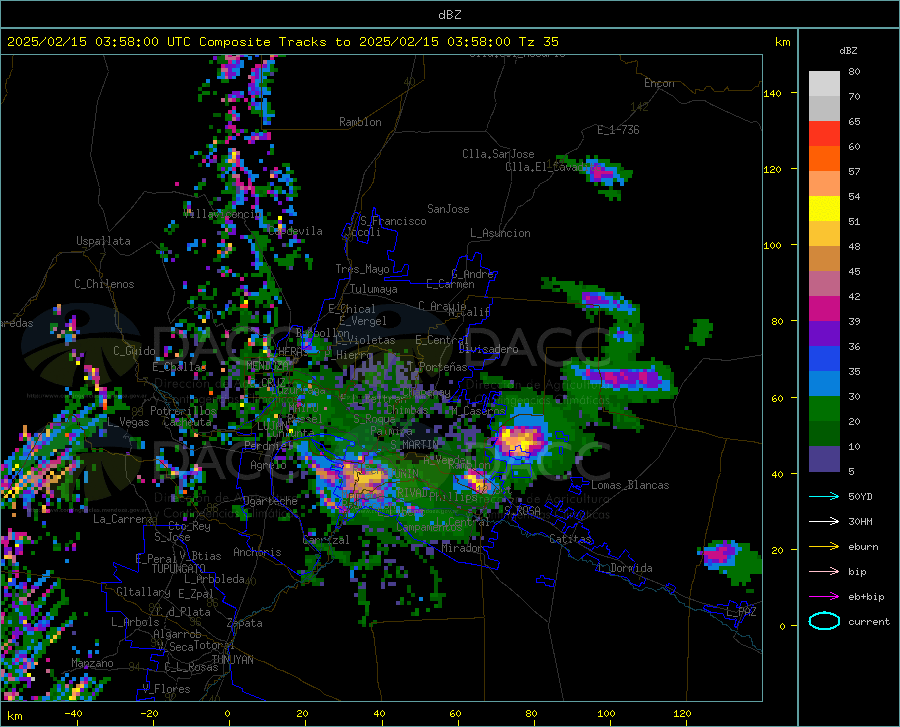Image resolution: width=900 pixels, height=727 pixels.
Task: Click the white 80 dBZ color swatch
Action: pyautogui.click(x=824, y=83)
